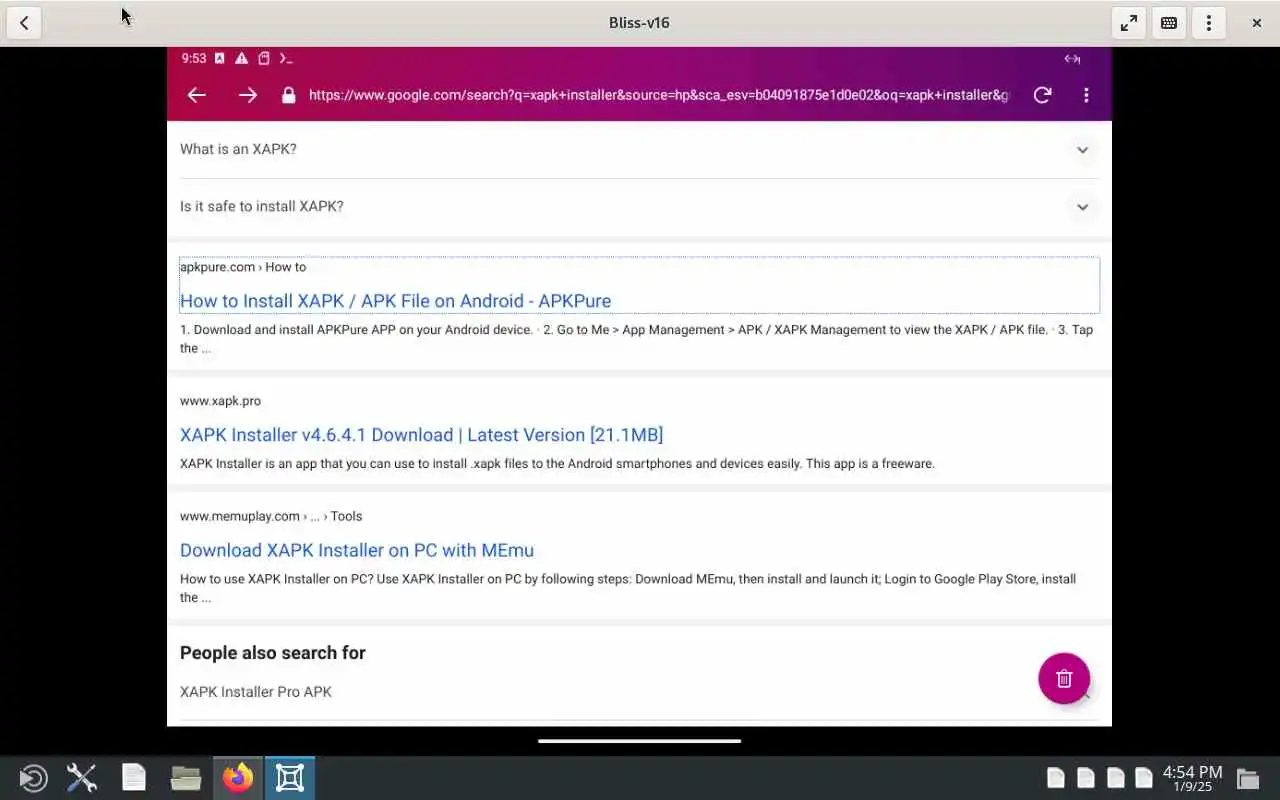Launch Firefox from the taskbar
The height and width of the screenshot is (800, 1280).
pos(238,778)
